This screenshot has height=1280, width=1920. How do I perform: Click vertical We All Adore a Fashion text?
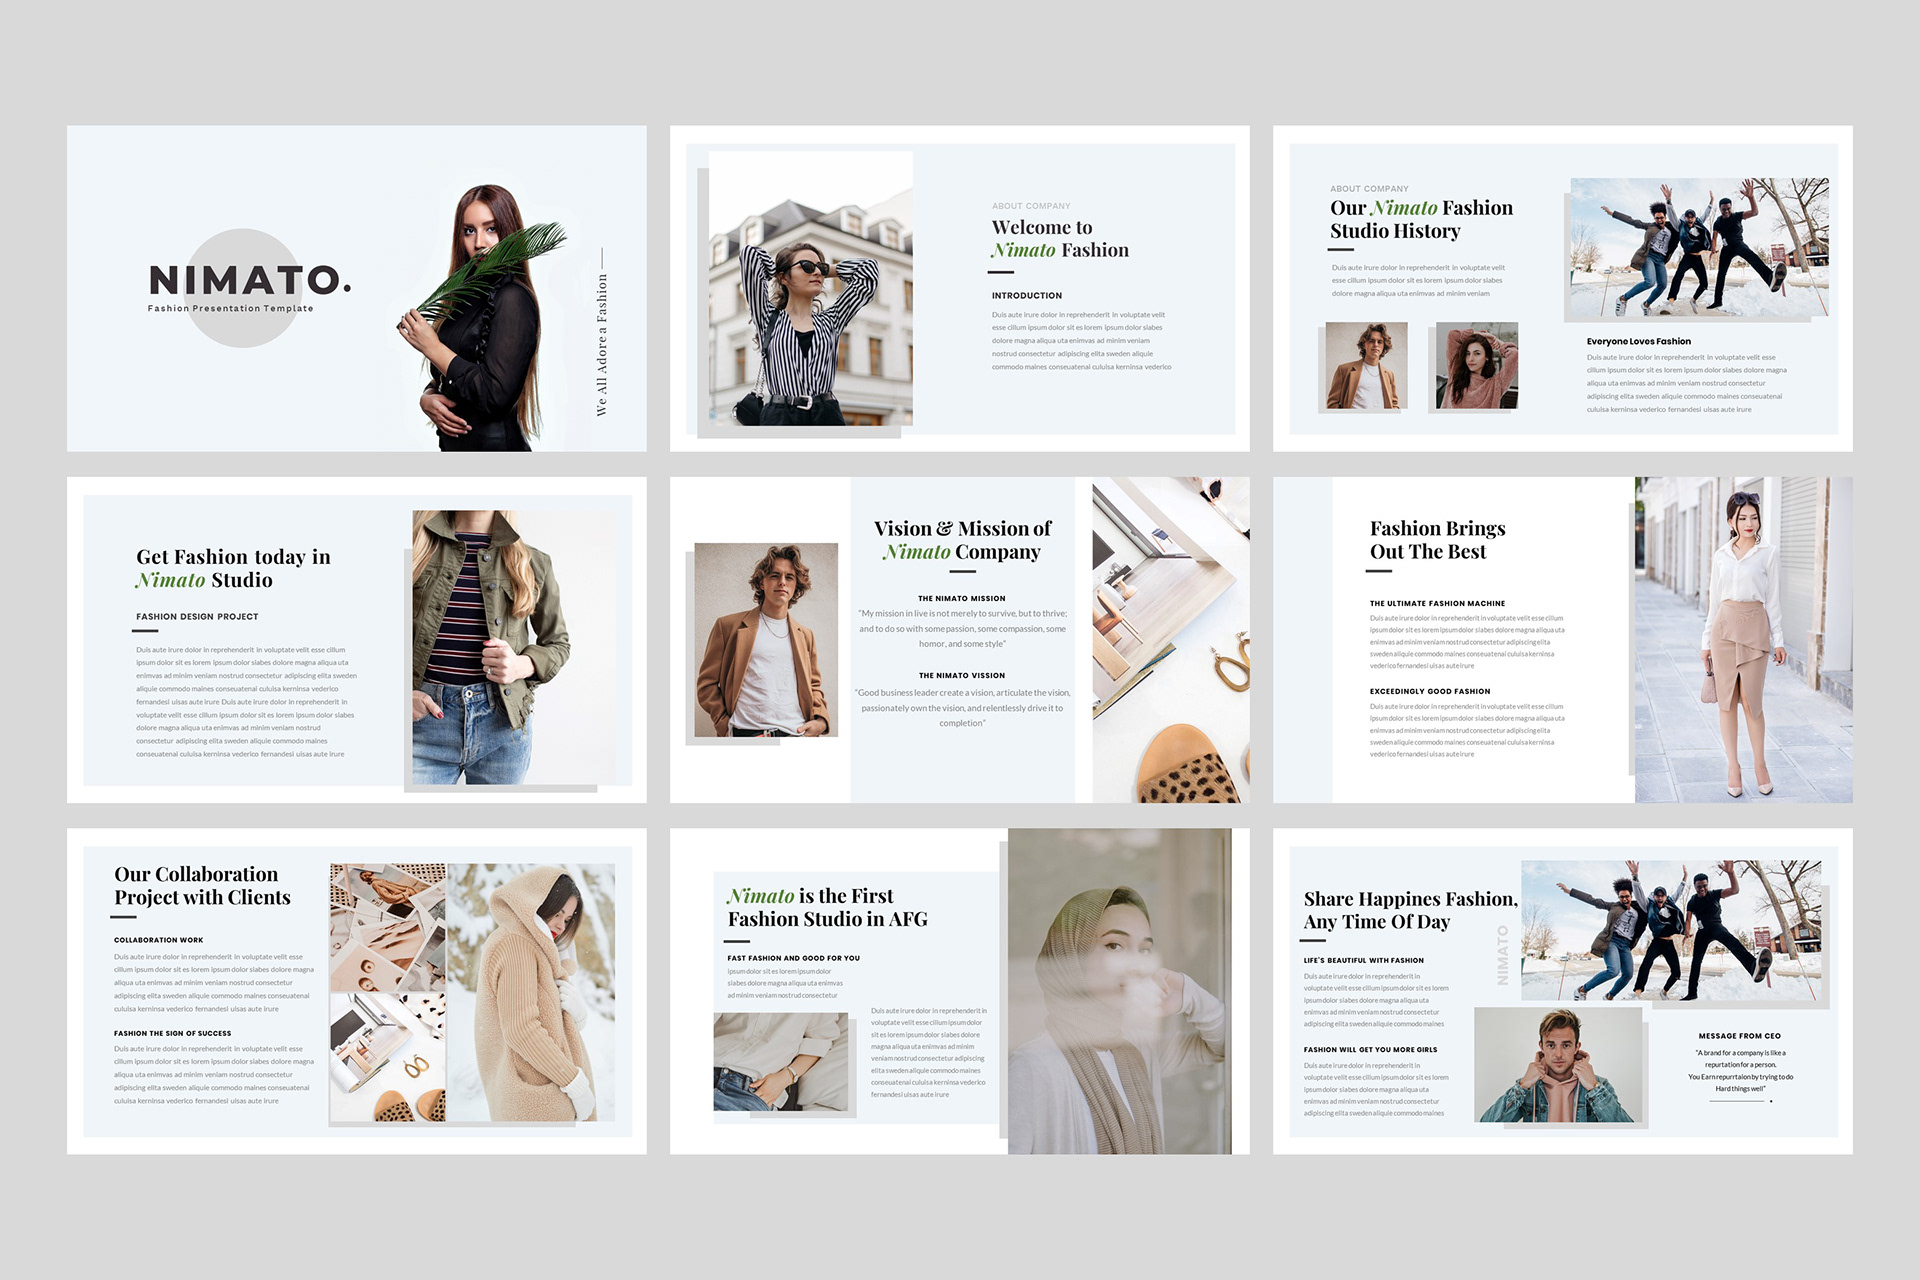pyautogui.click(x=602, y=345)
